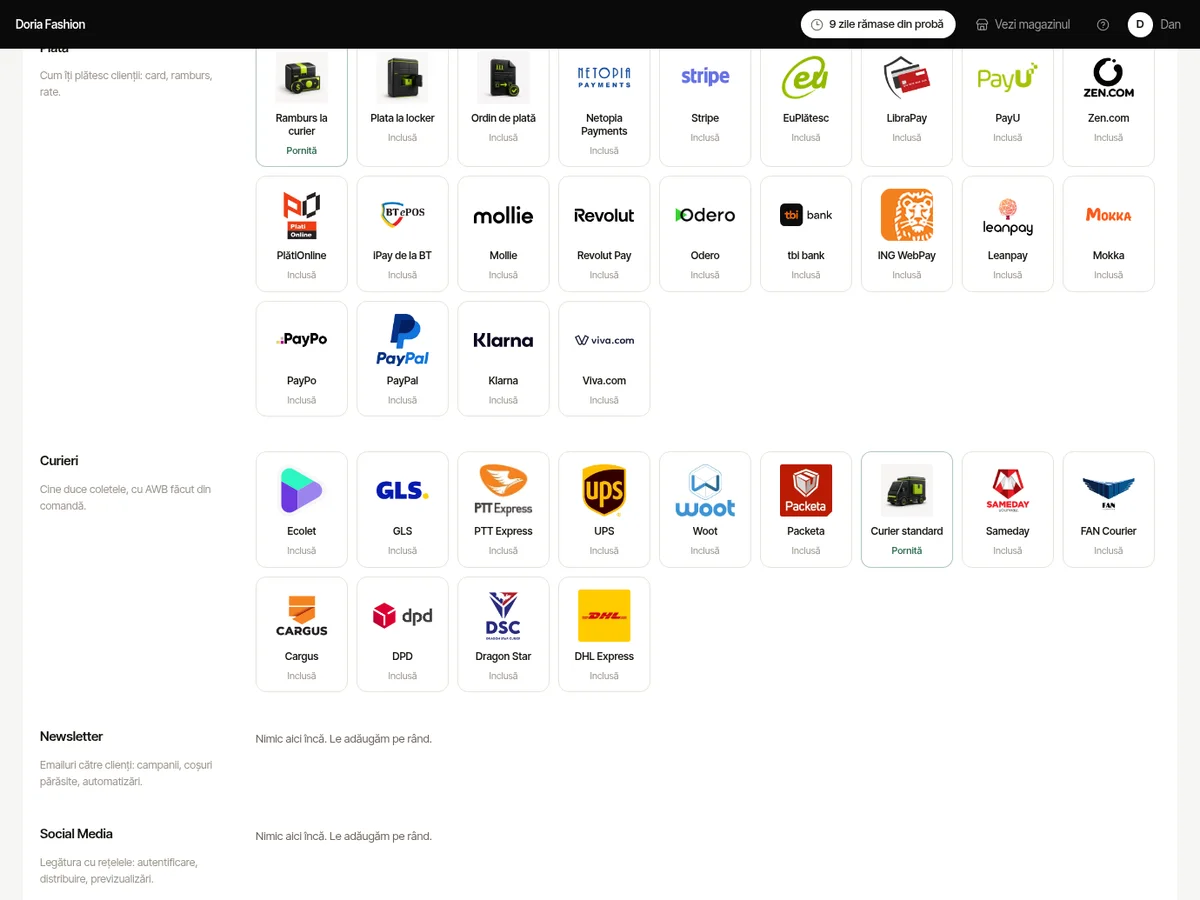Open the PayU payment card
The width and height of the screenshot is (1200, 900).
click(x=1008, y=108)
